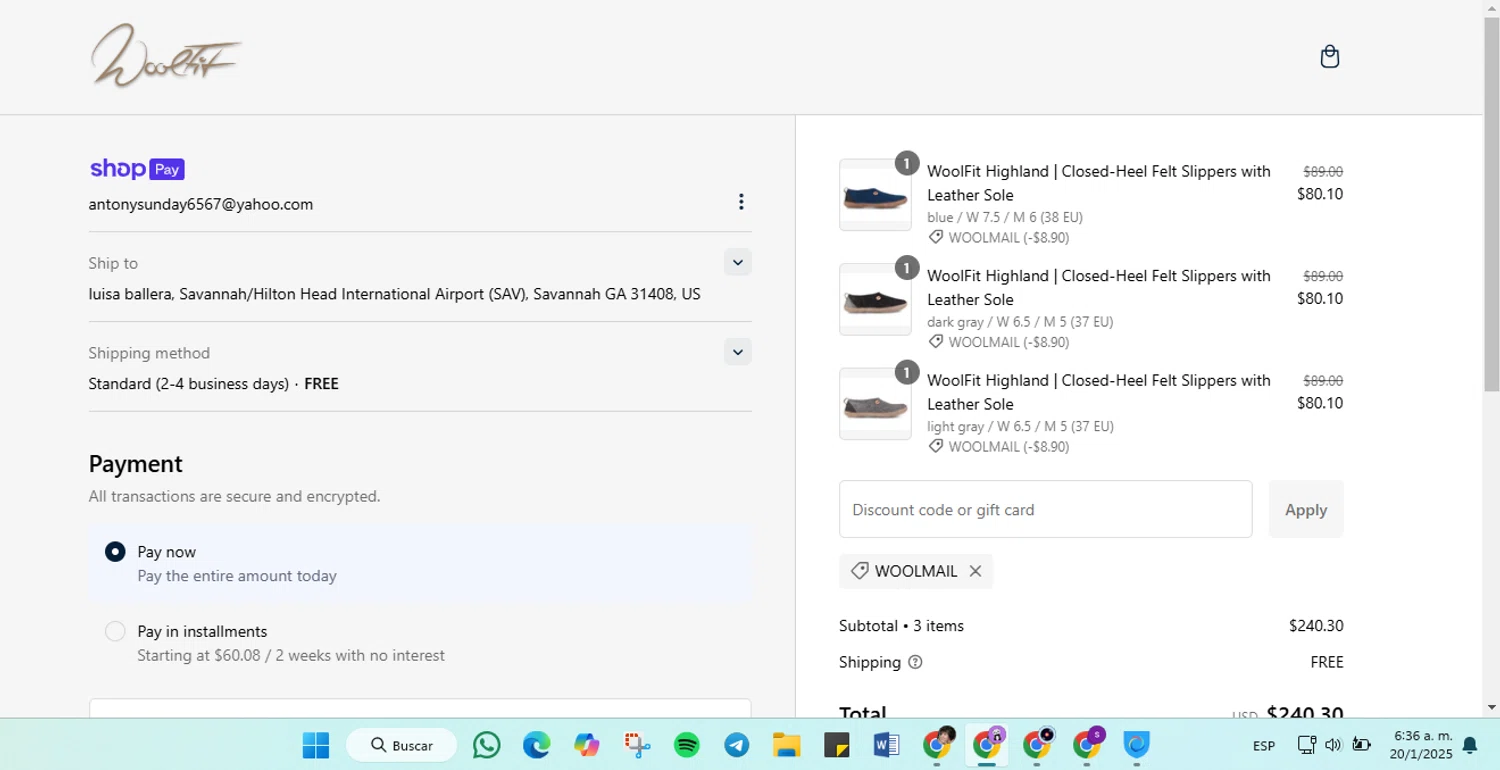Open the Windows Start menu
Image resolution: width=1500 pixels, height=770 pixels.
click(316, 745)
